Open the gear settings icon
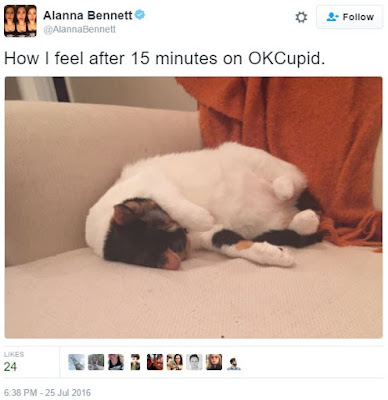This screenshot has height=400, width=388. [x=301, y=17]
